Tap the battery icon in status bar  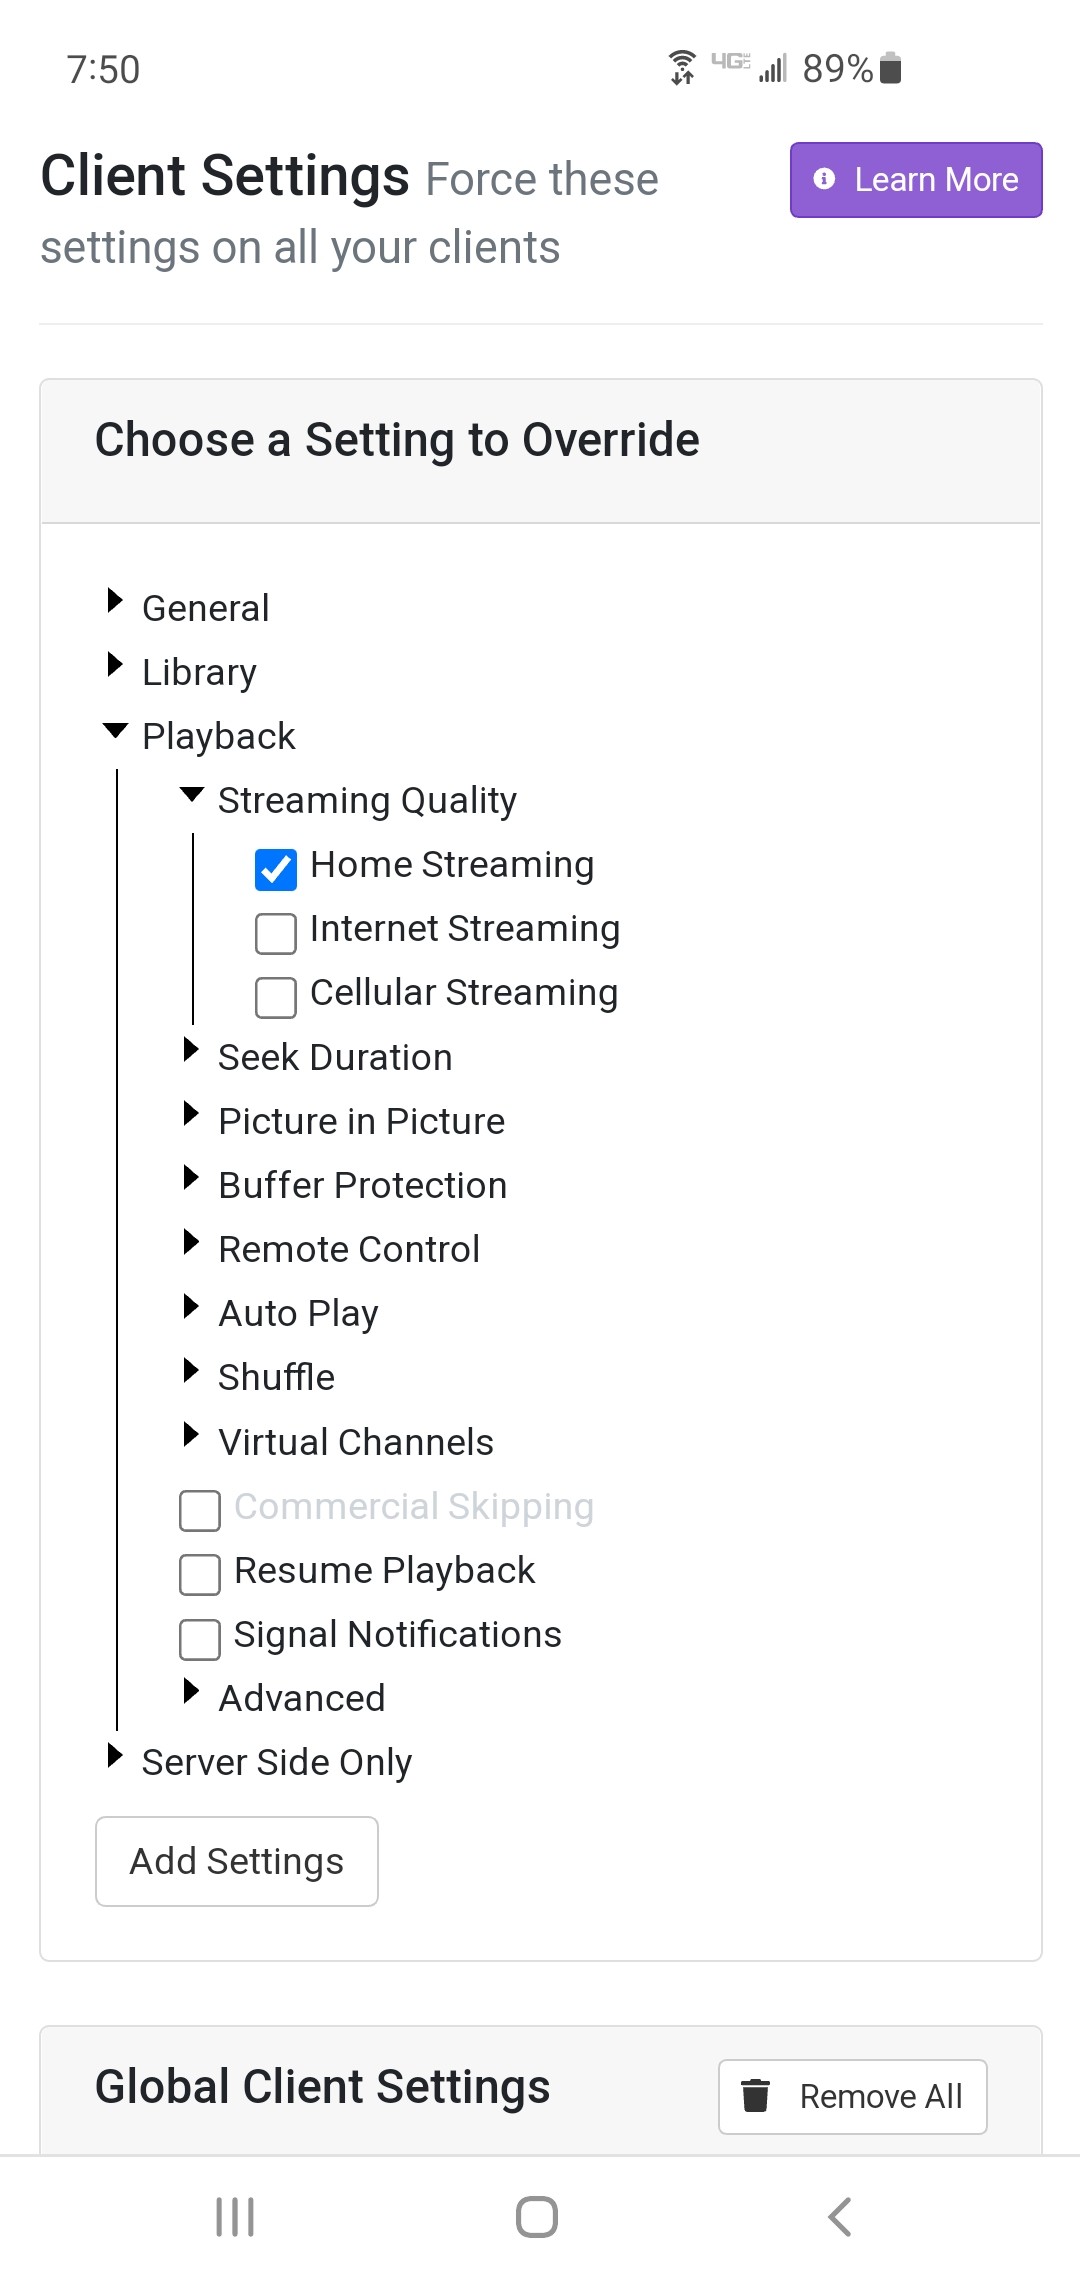point(891,68)
